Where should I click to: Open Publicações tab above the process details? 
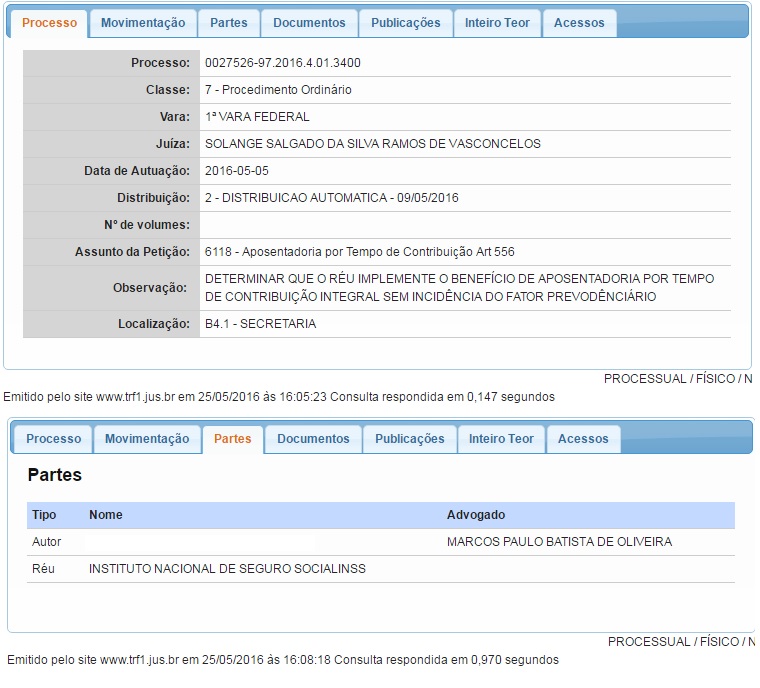pos(405,23)
